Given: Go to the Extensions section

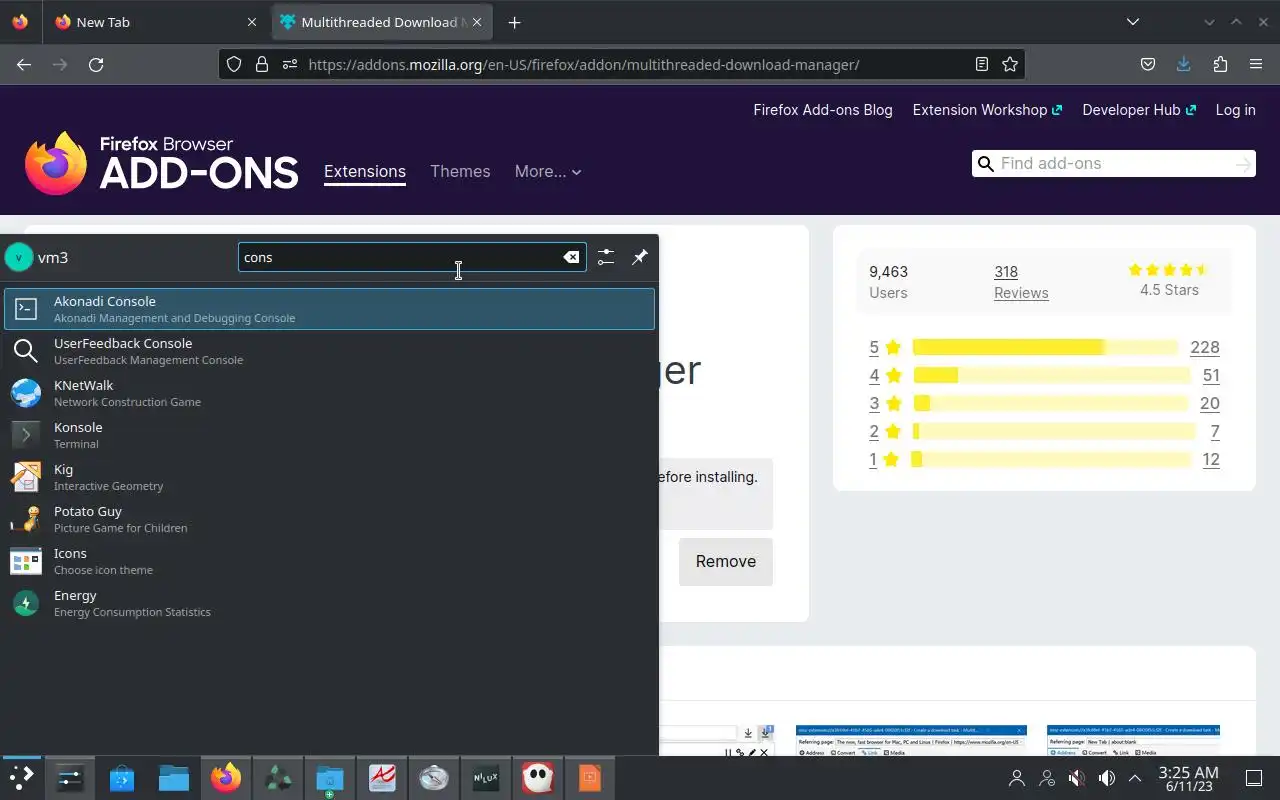Looking at the screenshot, I should pyautogui.click(x=365, y=171).
